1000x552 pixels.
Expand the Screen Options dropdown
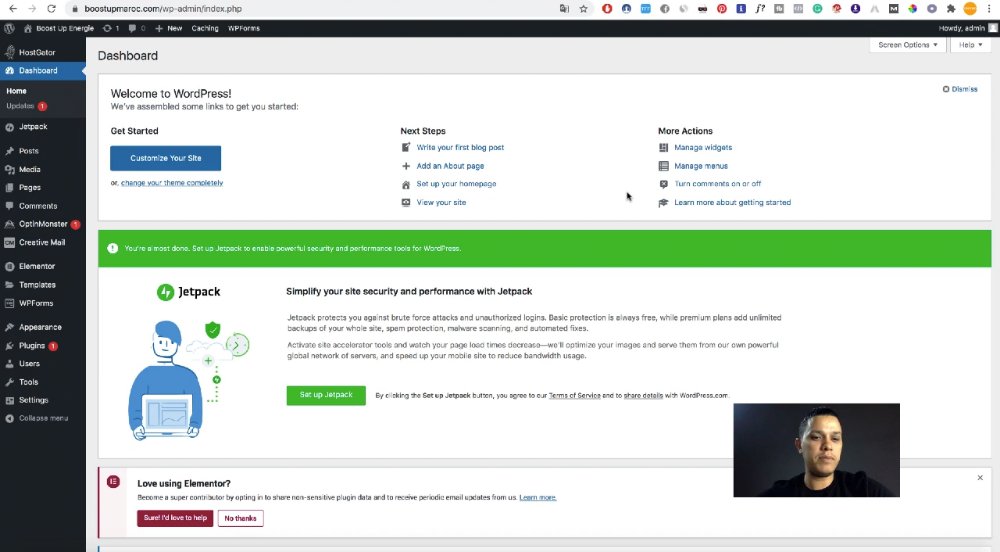coord(907,45)
